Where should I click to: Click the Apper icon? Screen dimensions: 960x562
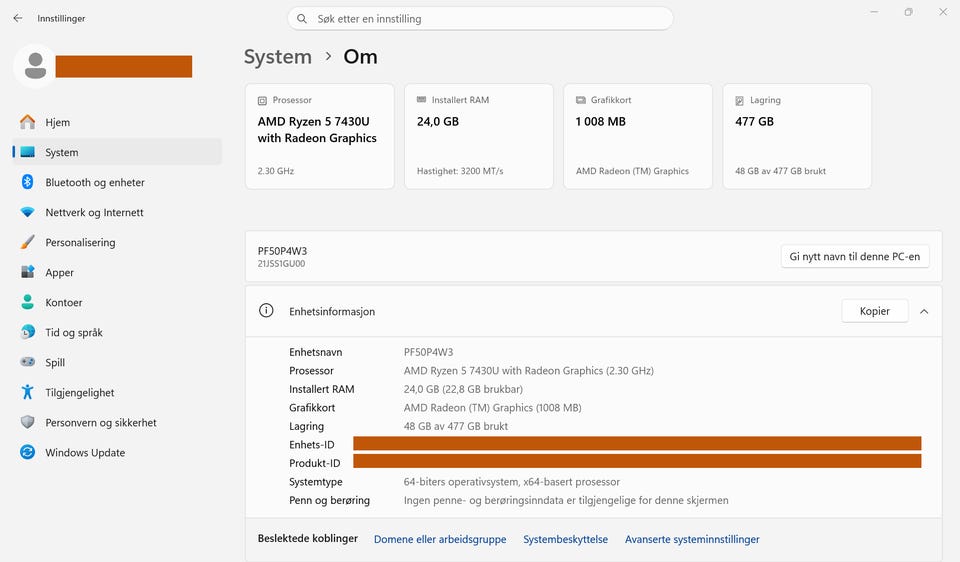click(28, 272)
